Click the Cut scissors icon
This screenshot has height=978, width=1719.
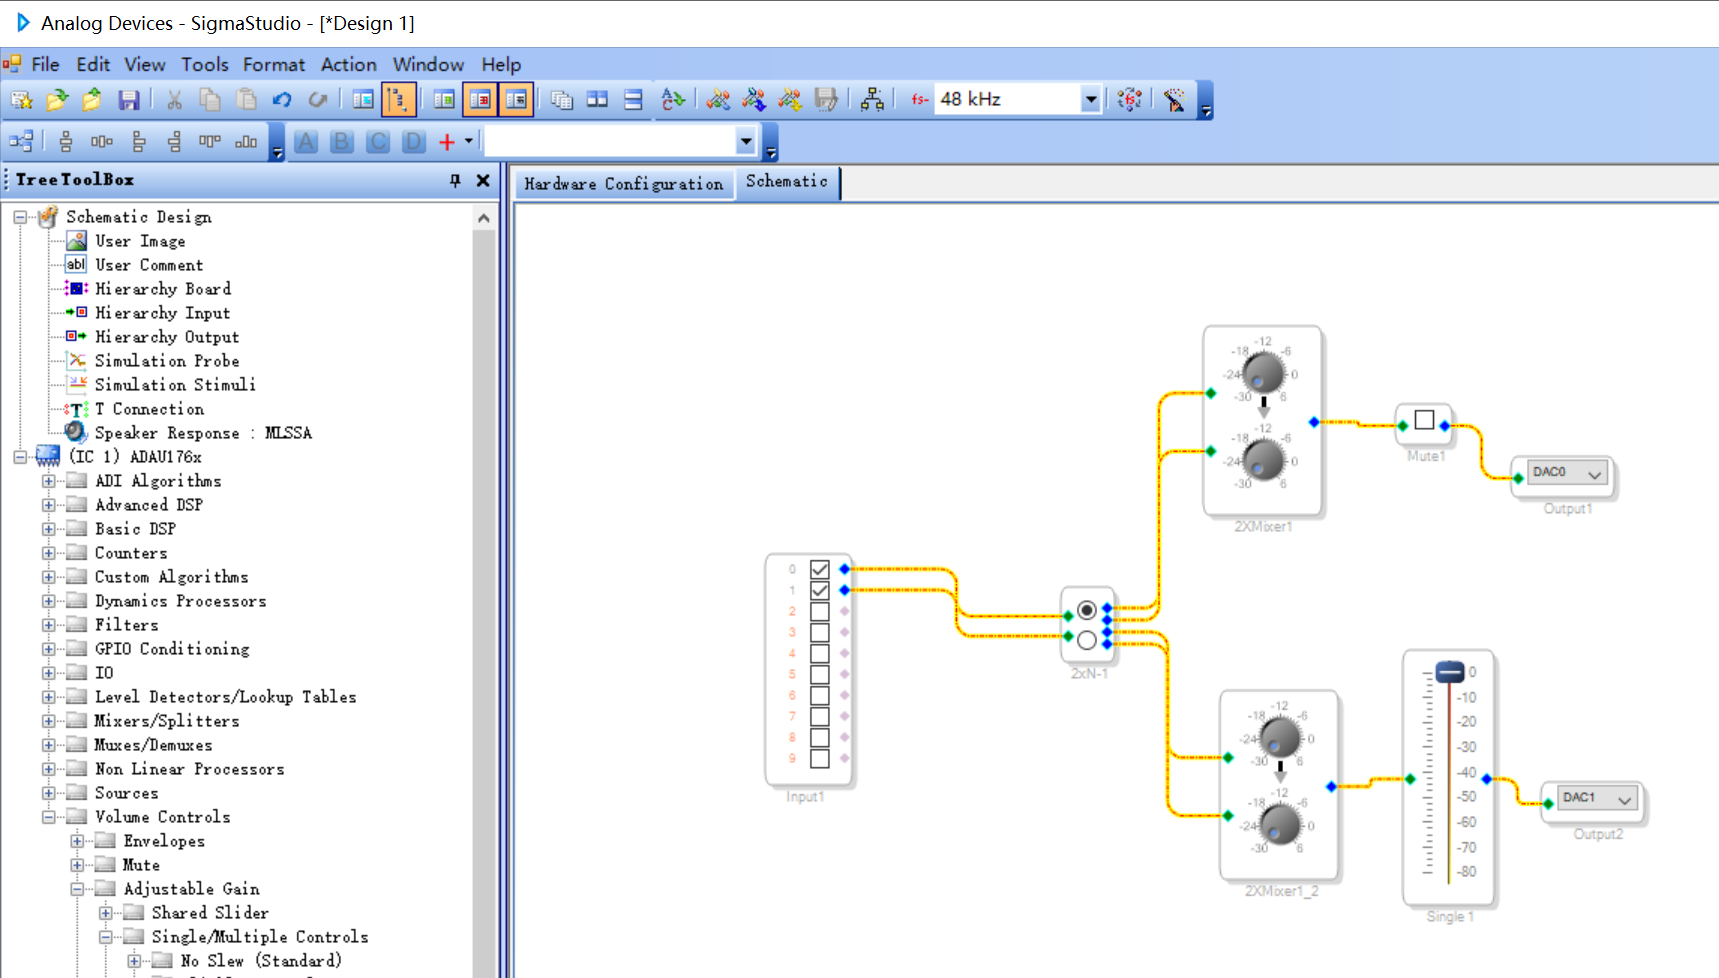(175, 99)
